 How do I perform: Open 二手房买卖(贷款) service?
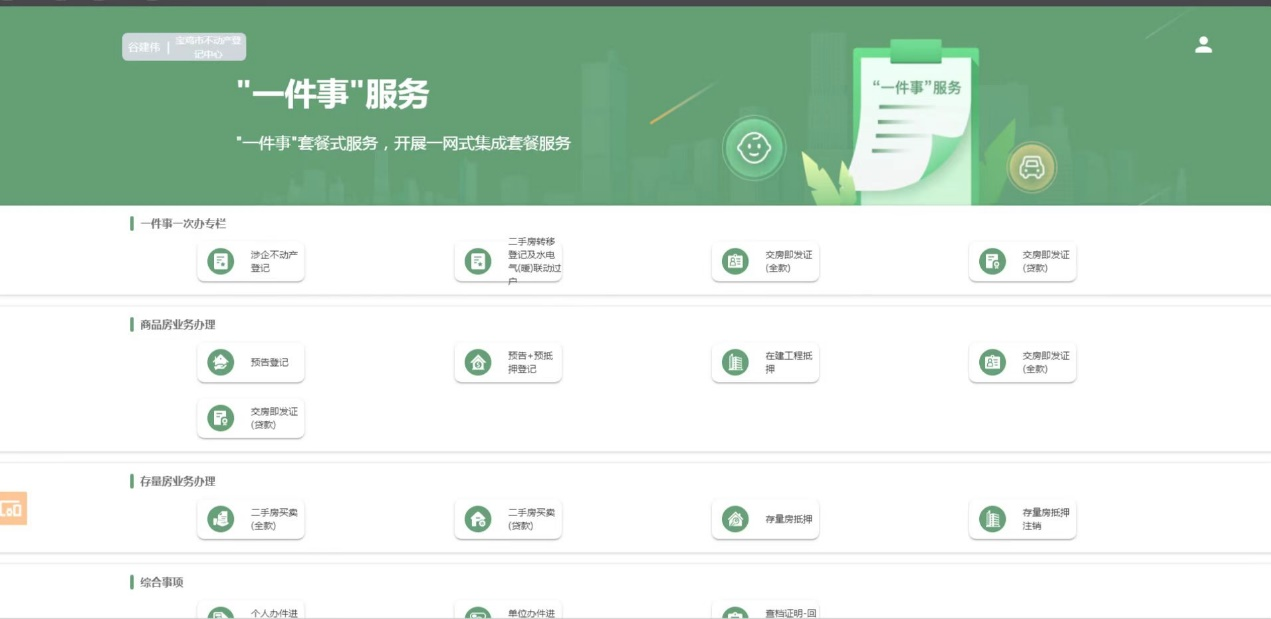click(x=508, y=519)
